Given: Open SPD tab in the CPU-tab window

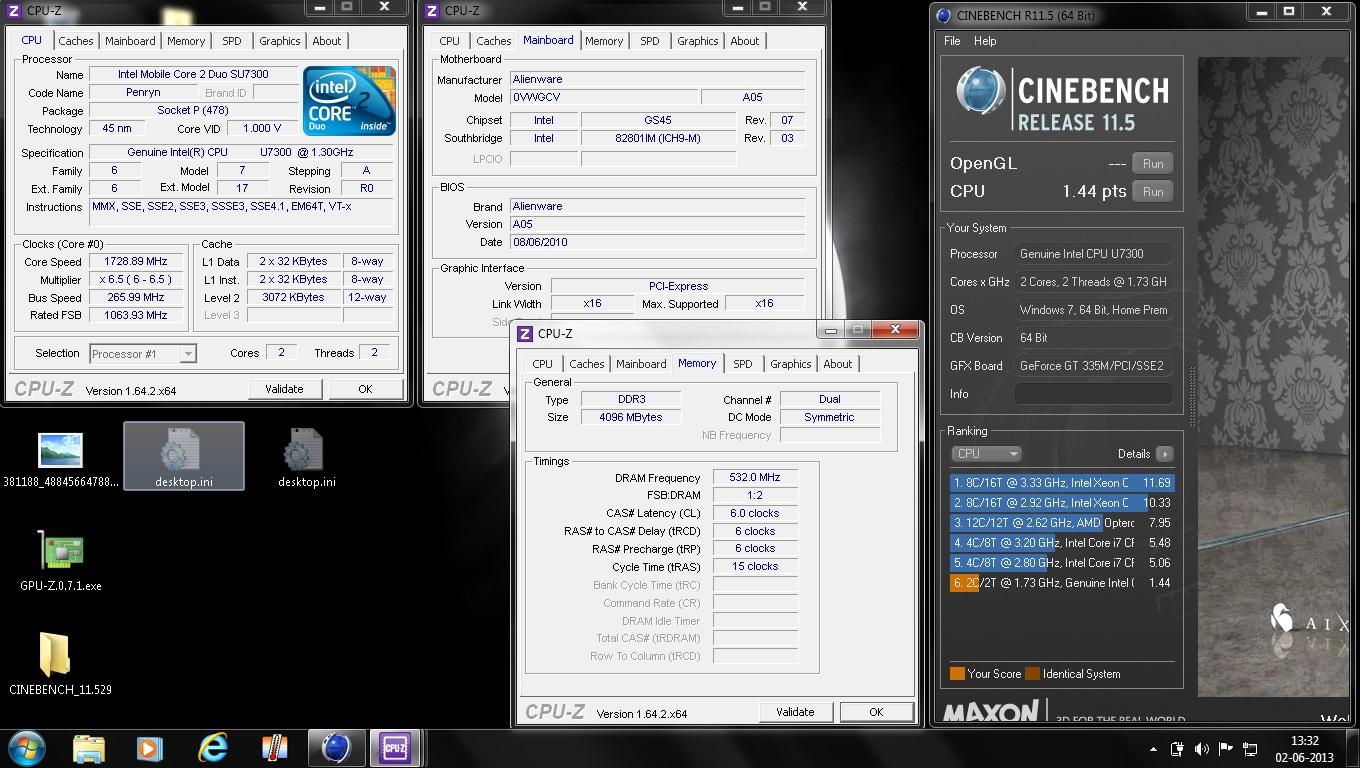Looking at the screenshot, I should pyautogui.click(x=232, y=41).
